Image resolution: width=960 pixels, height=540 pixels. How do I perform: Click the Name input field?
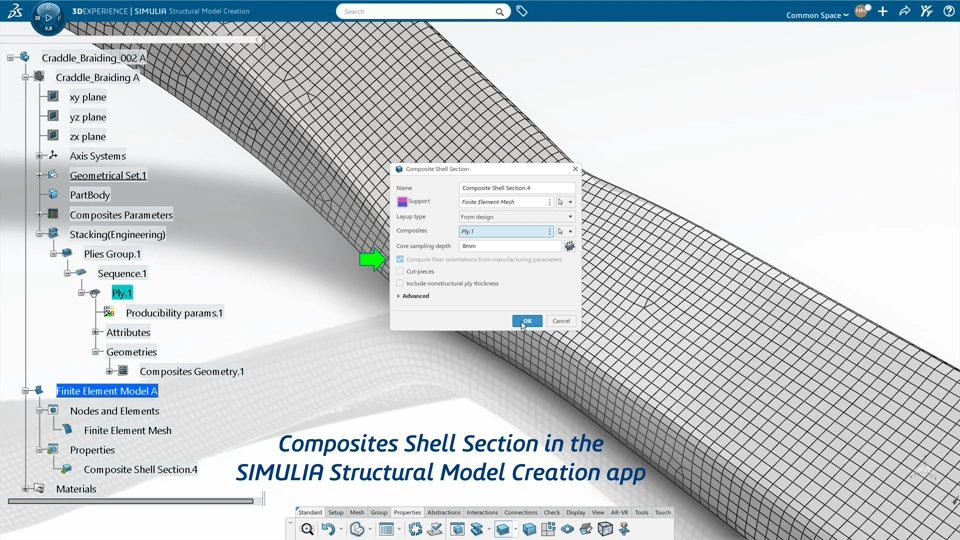[x=517, y=188]
